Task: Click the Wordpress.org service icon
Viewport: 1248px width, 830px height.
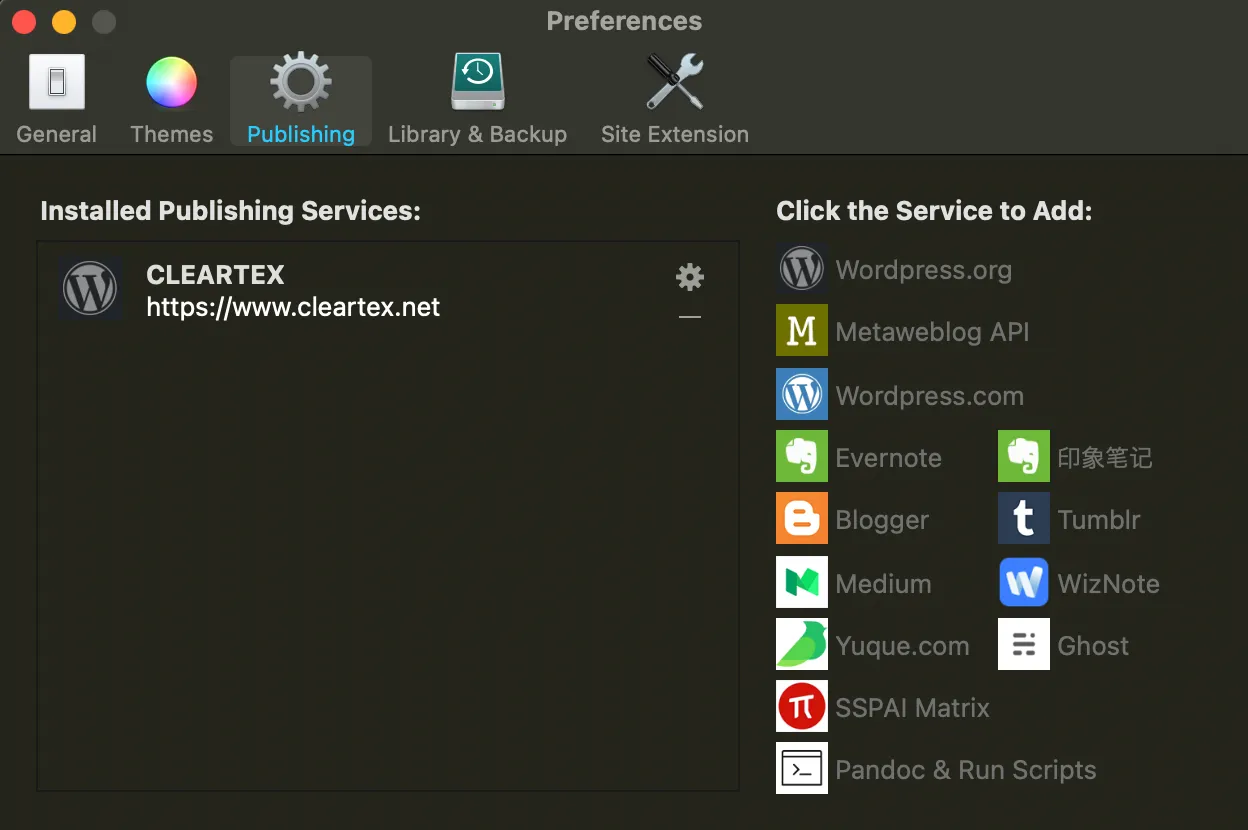Action: pos(802,269)
